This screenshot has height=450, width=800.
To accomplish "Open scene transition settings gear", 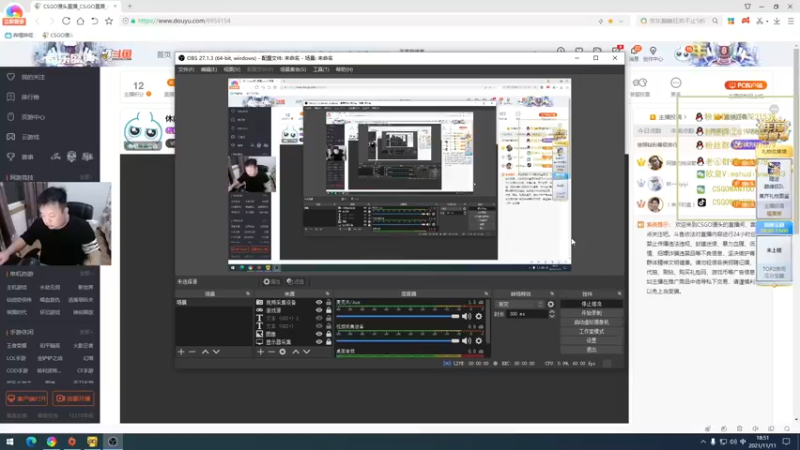I will 551,304.
